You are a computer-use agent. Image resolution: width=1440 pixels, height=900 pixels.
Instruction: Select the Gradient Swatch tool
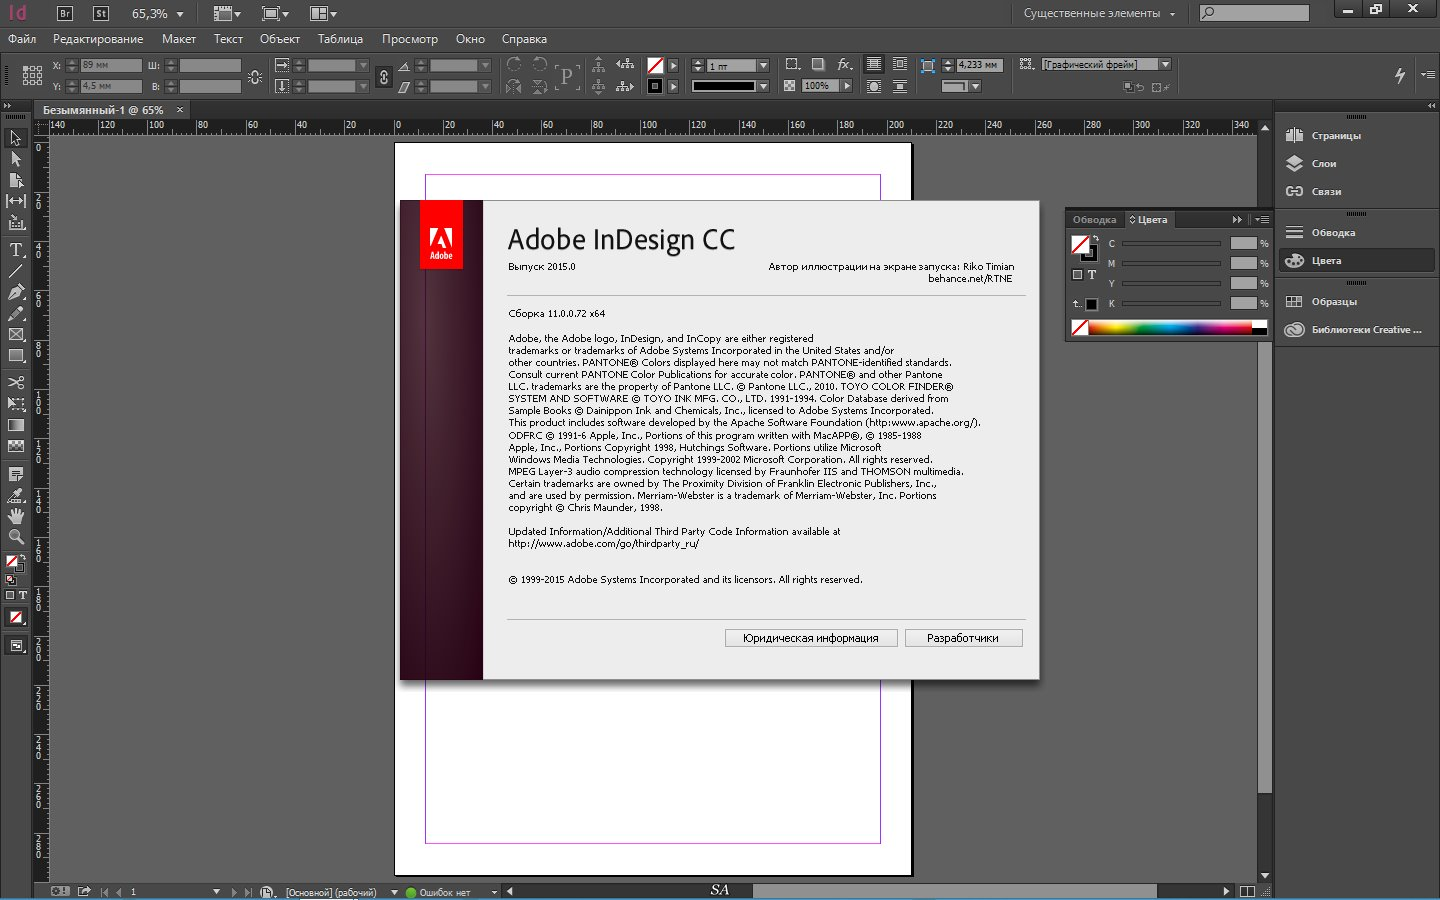point(16,425)
